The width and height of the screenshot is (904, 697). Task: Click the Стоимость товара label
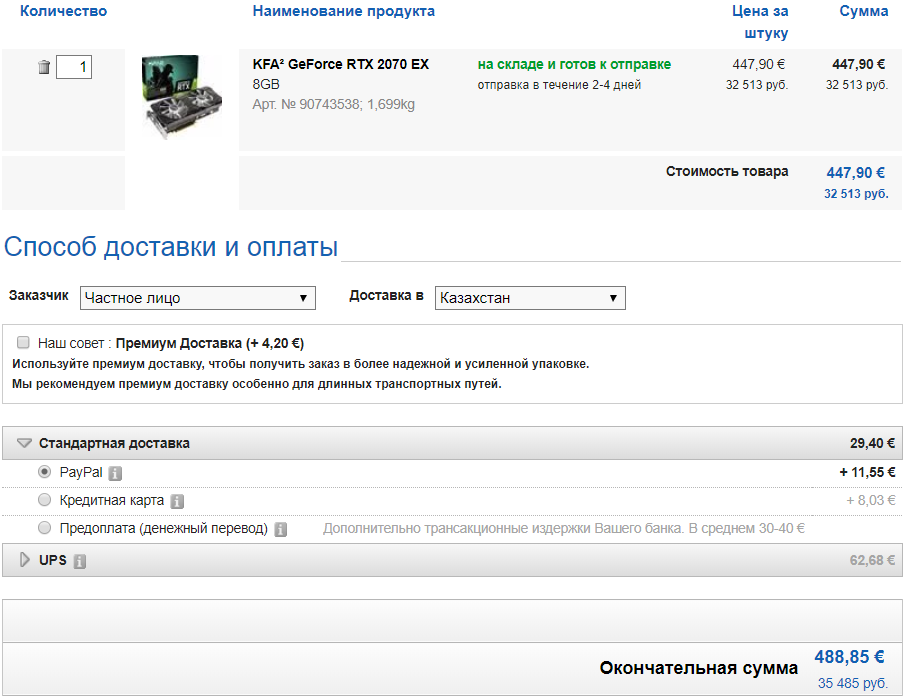[727, 172]
